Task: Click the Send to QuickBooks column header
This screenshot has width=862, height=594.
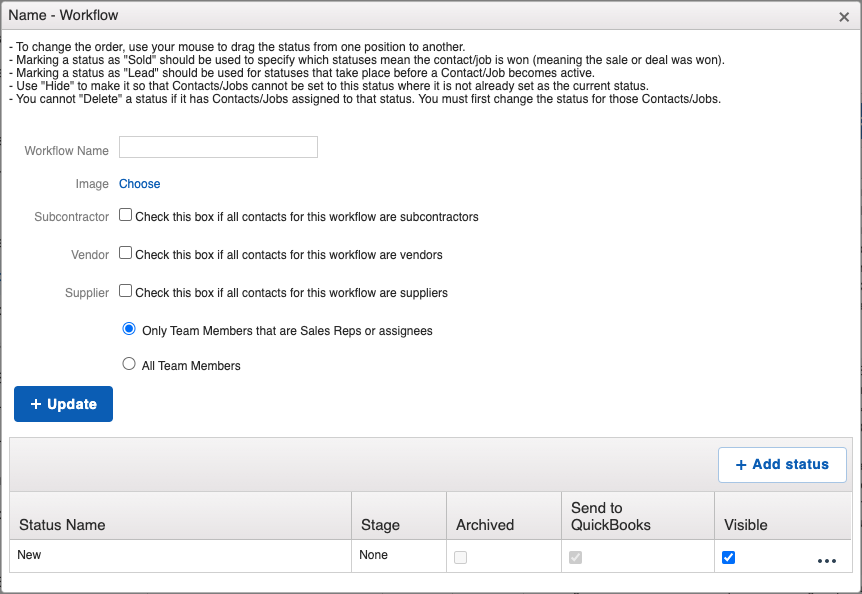Action: pyautogui.click(x=610, y=516)
